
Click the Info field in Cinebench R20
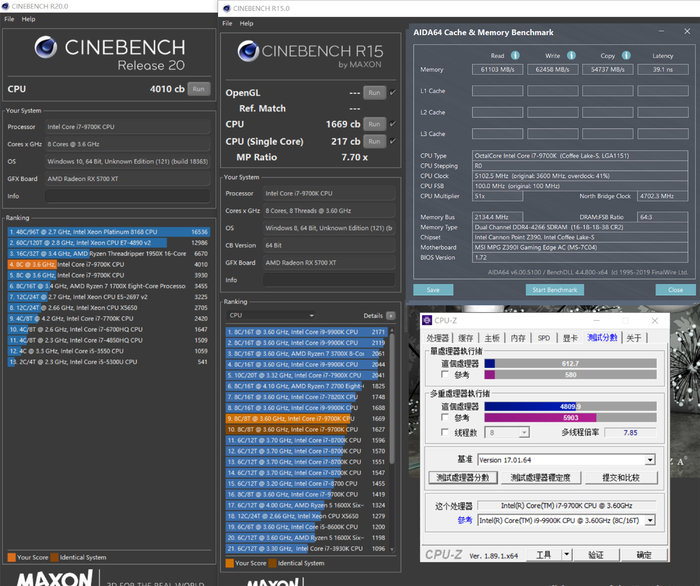pos(125,196)
